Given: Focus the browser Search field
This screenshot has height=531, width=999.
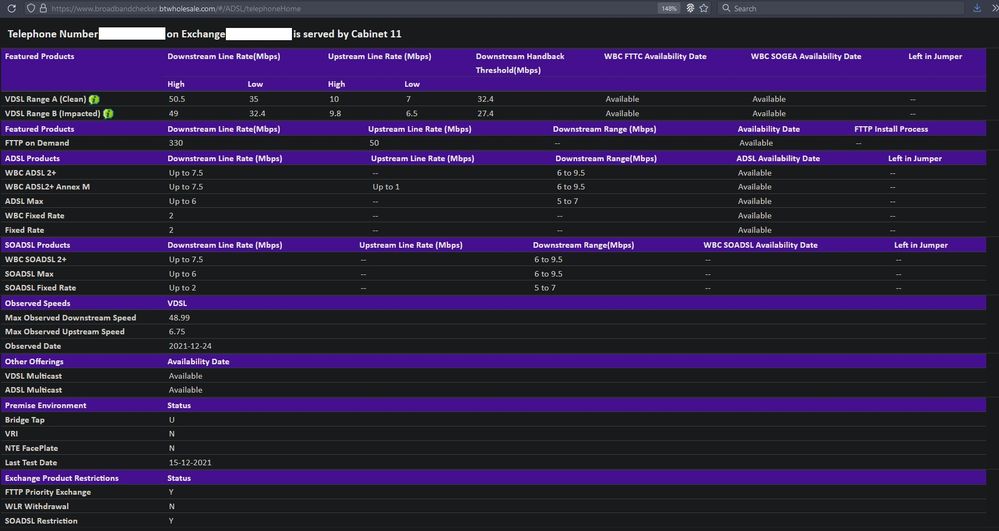Looking at the screenshot, I should click(841, 8).
